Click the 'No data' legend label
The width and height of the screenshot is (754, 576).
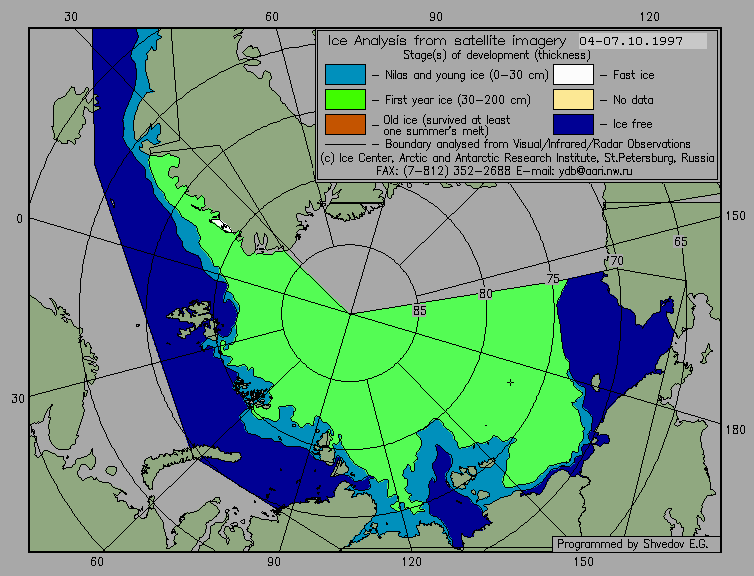633,100
